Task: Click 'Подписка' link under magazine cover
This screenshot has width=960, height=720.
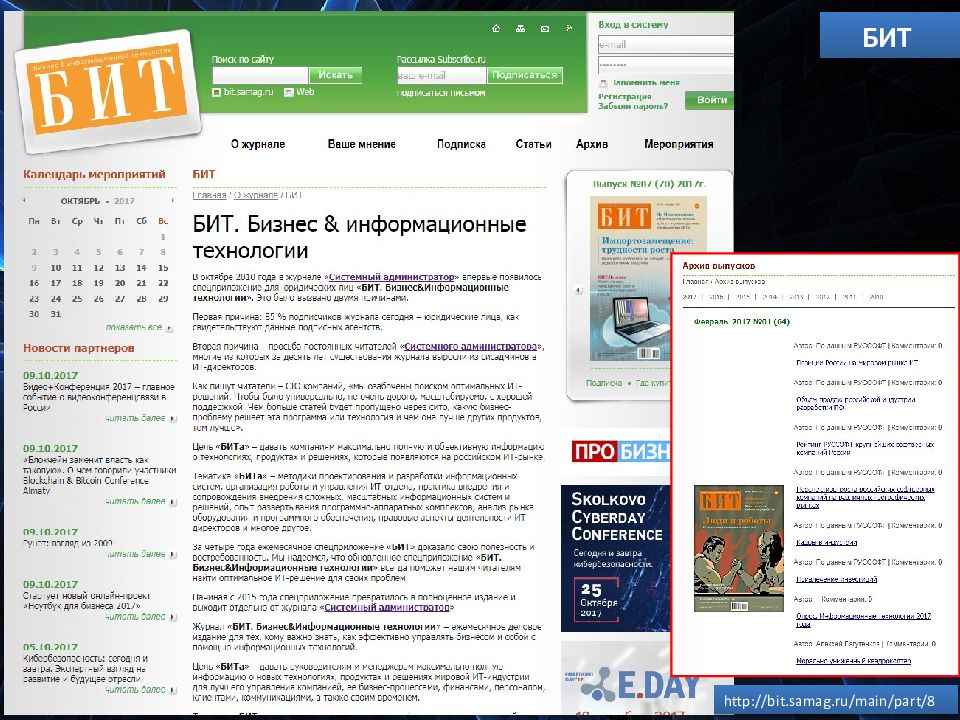Action: pyautogui.click(x=603, y=383)
